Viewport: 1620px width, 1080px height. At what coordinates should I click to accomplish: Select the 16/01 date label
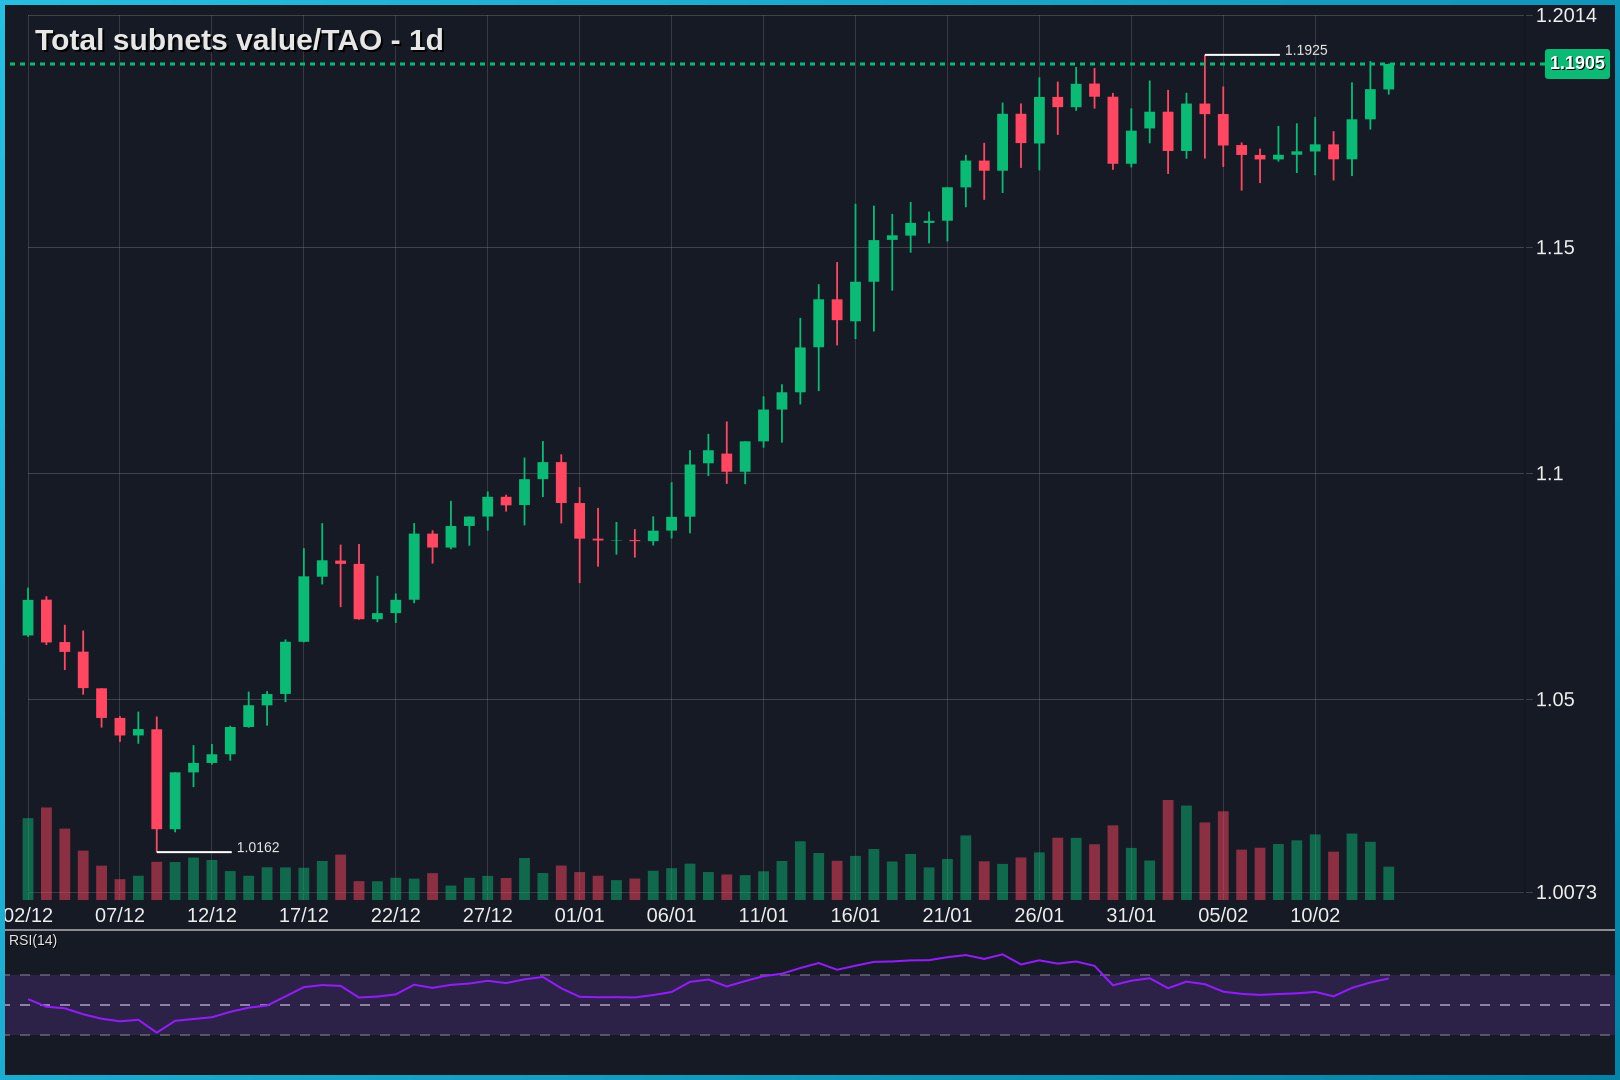[856, 915]
